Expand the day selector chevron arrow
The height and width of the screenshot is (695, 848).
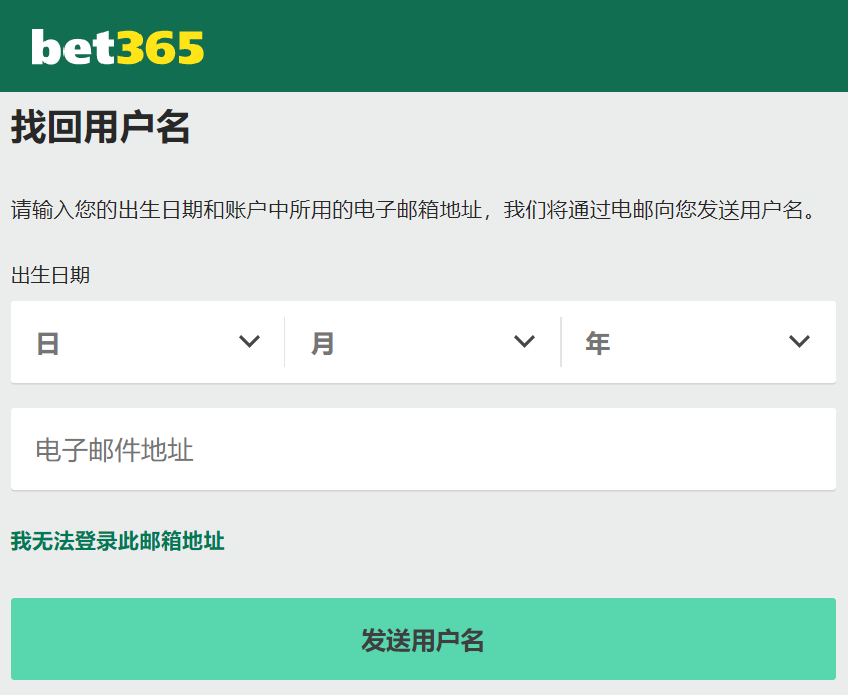[x=249, y=342]
